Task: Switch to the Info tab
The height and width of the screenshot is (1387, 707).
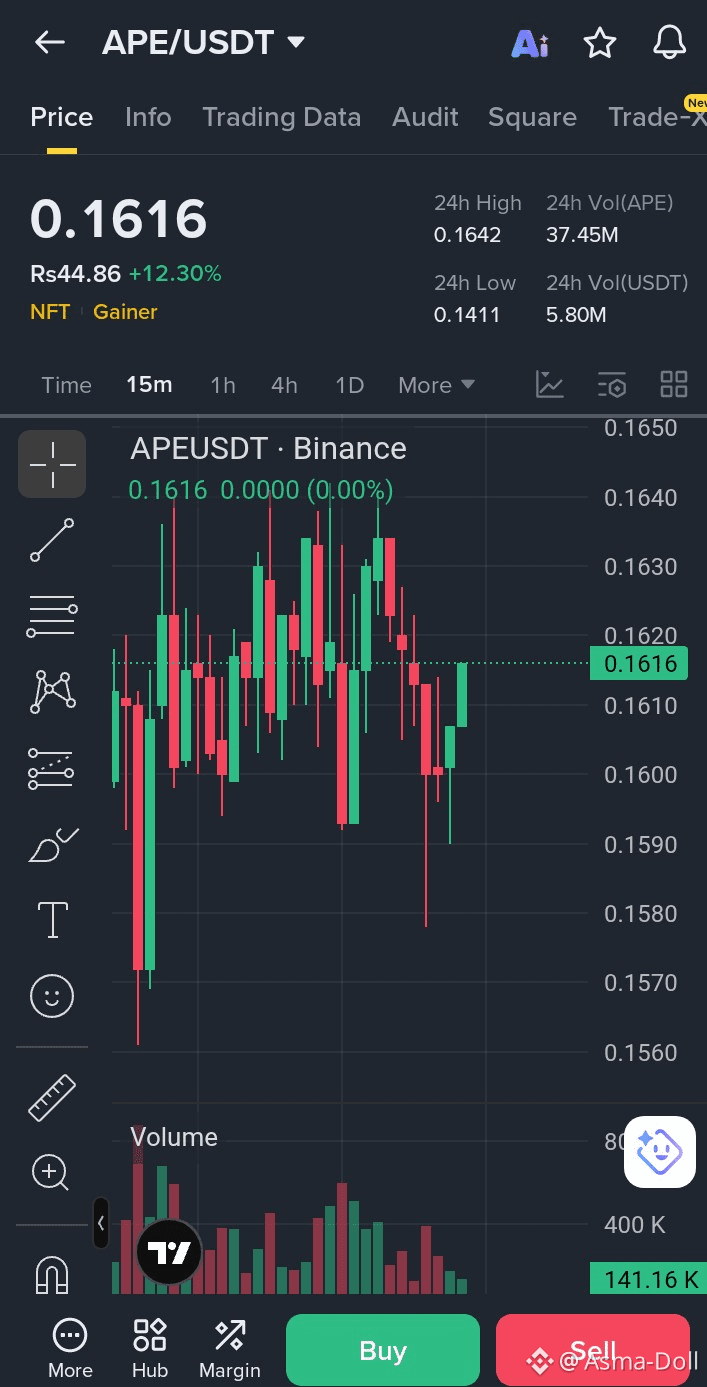Action: coord(148,117)
